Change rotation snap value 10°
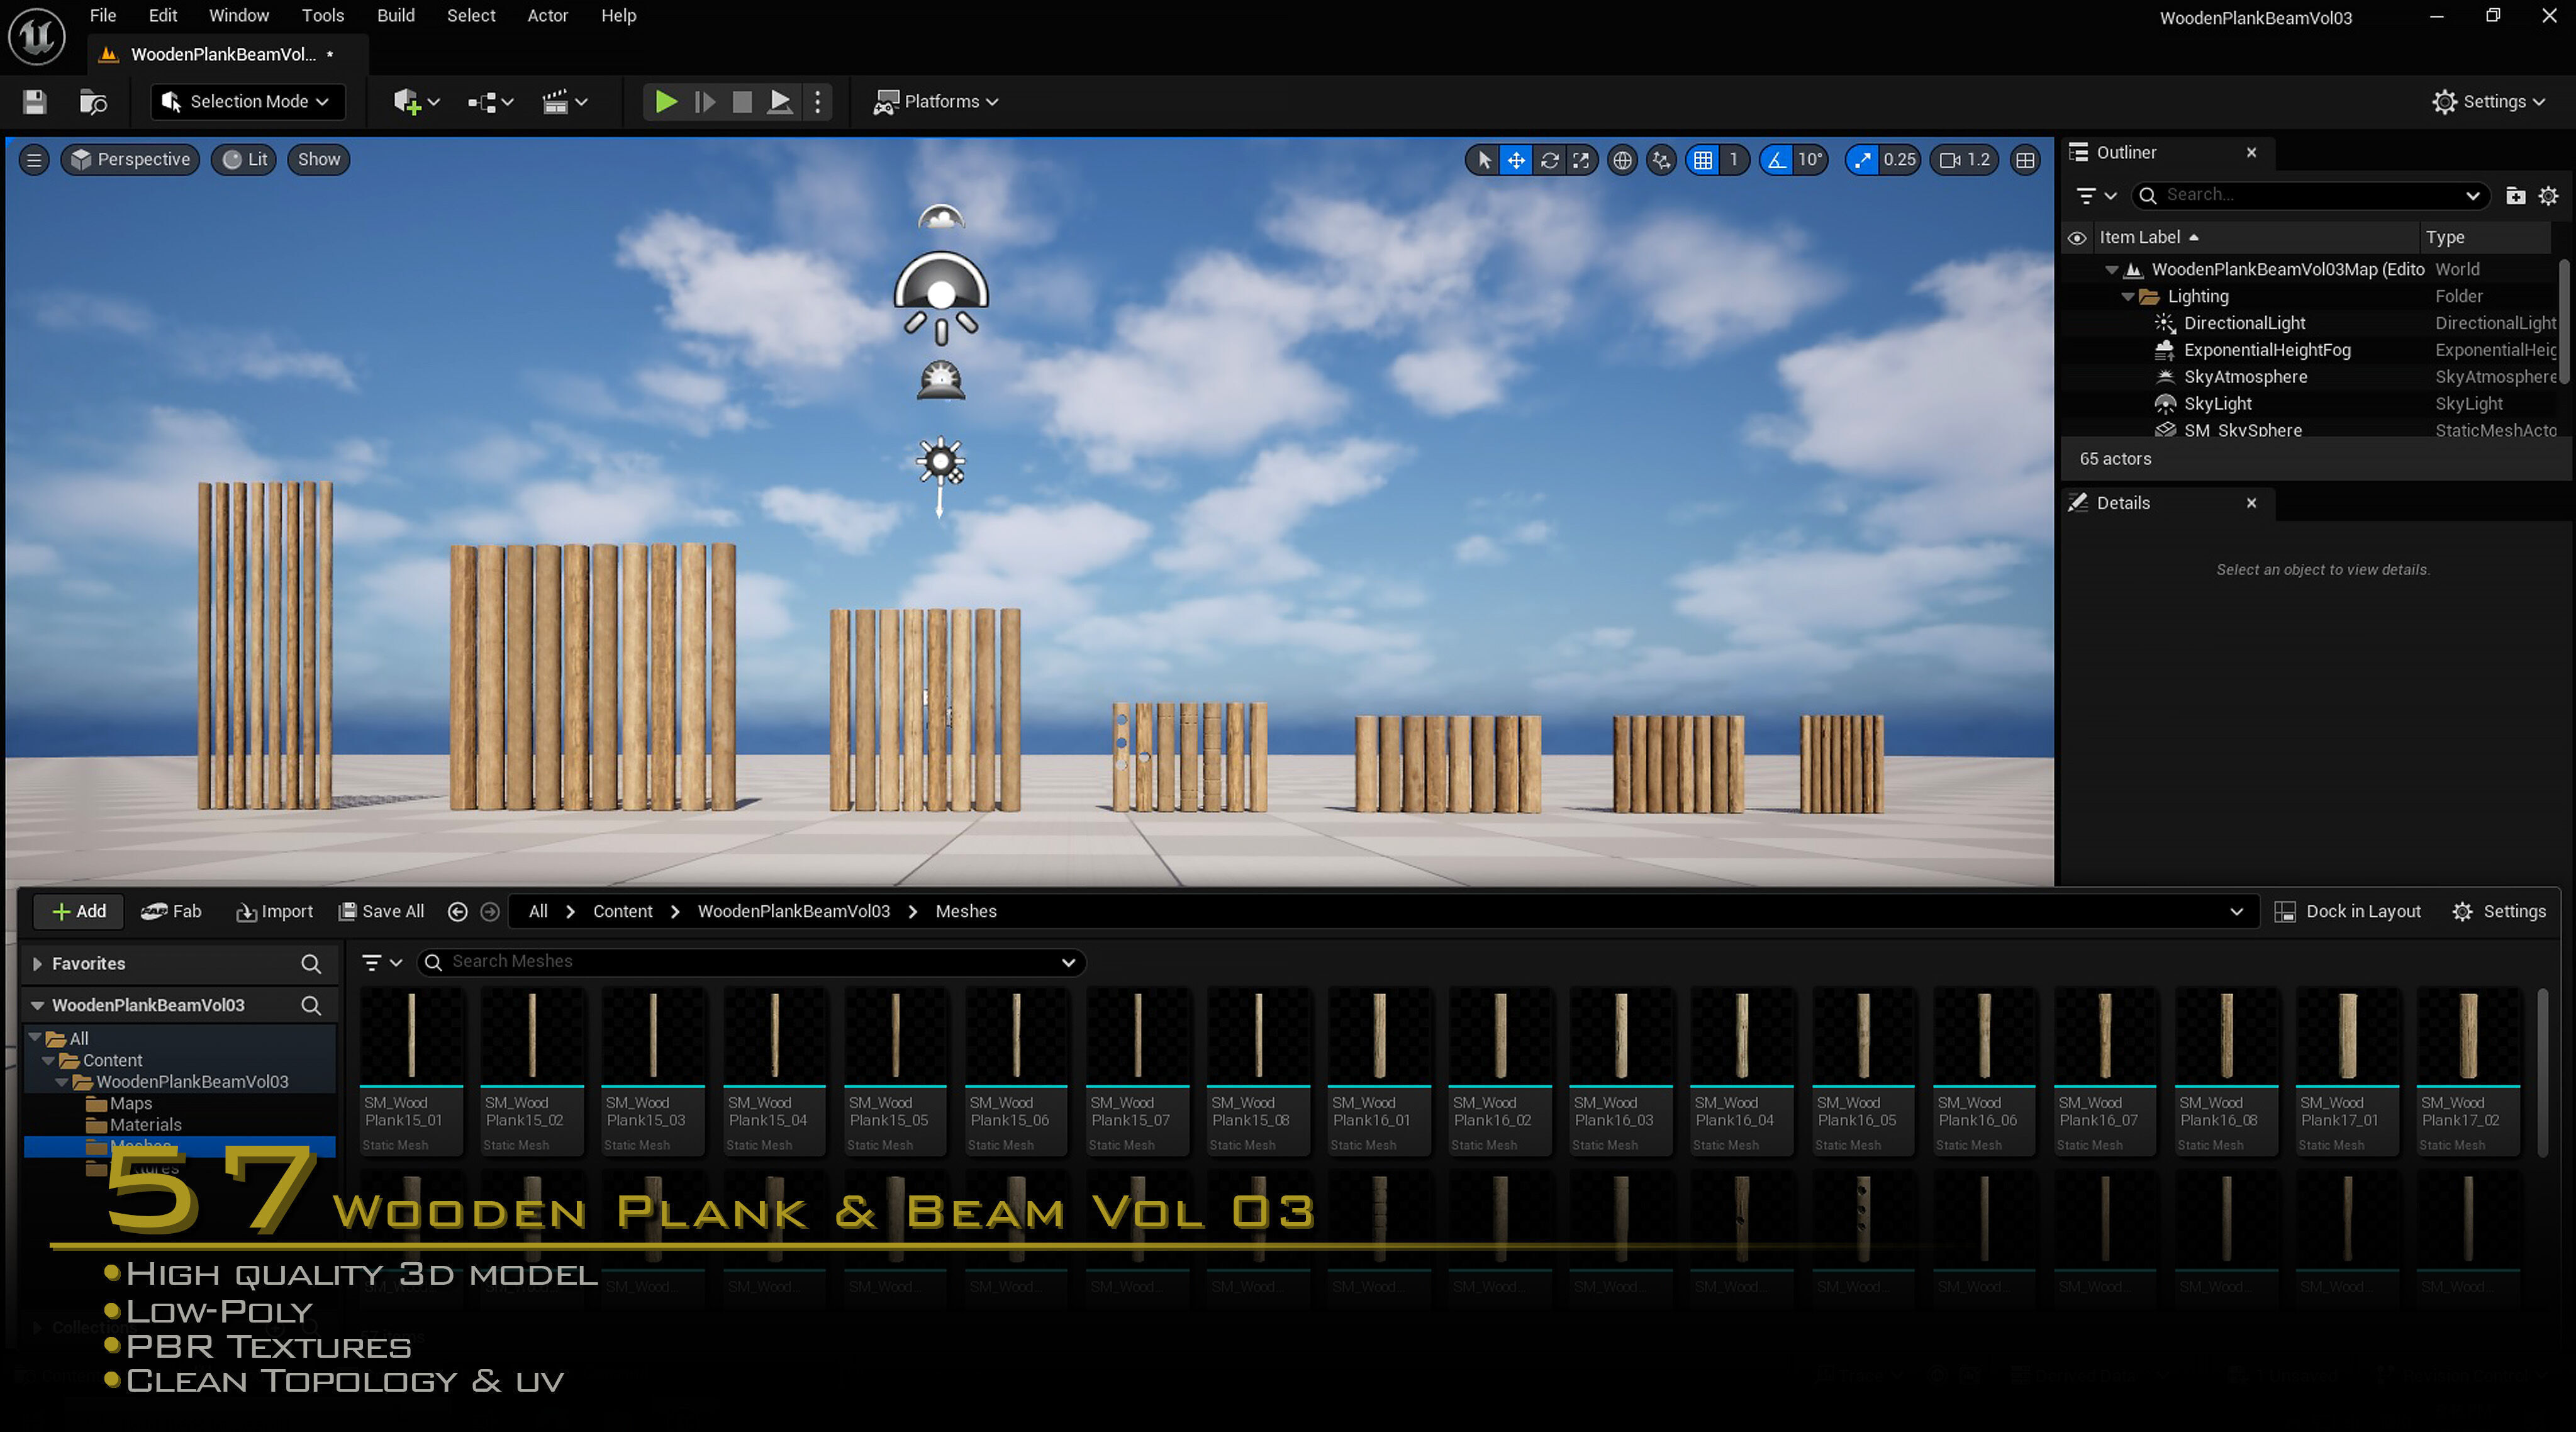 pyautogui.click(x=1810, y=159)
